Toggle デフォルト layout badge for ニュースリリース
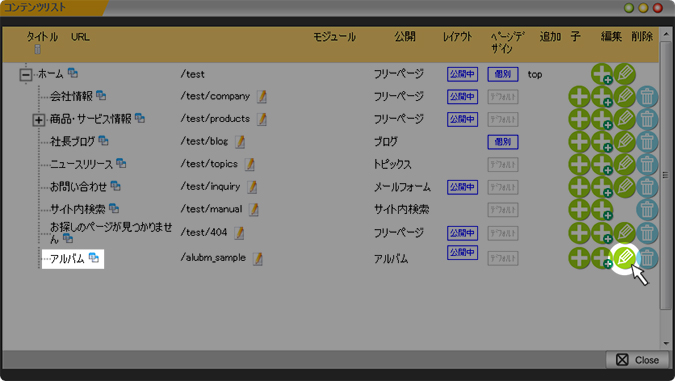 (x=503, y=164)
